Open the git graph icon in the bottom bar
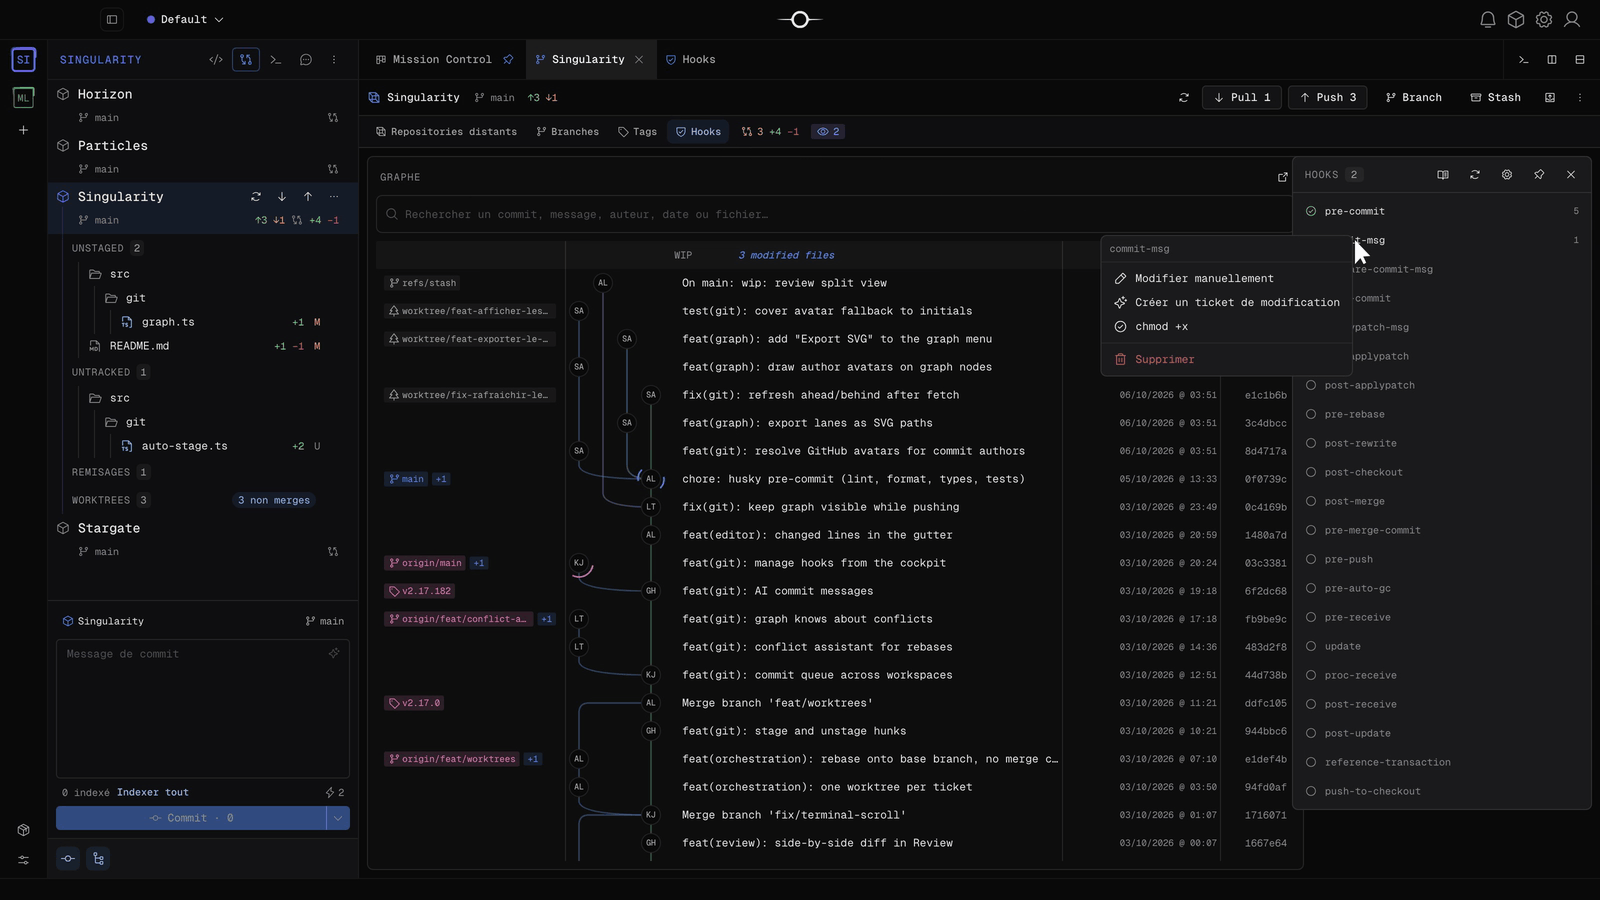The width and height of the screenshot is (1600, 900). click(x=68, y=859)
